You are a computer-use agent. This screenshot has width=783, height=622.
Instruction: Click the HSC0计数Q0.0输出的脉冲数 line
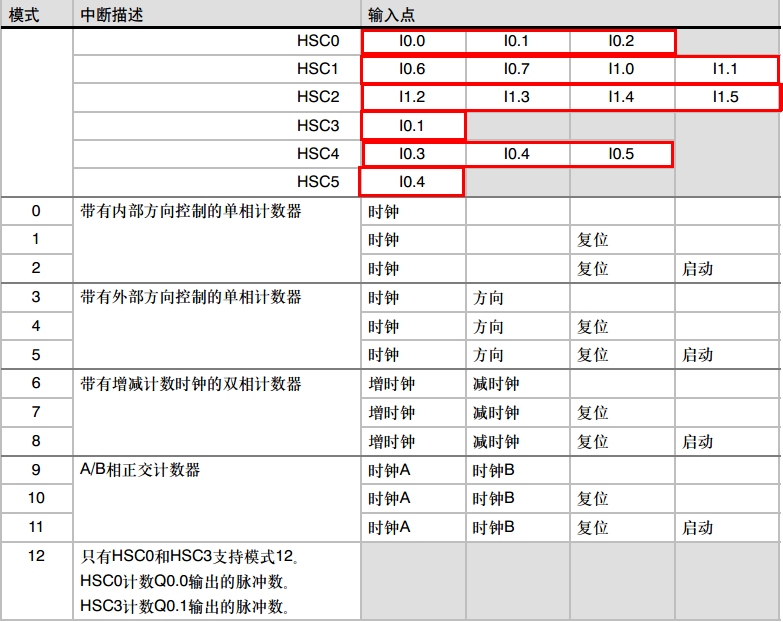click(185, 581)
